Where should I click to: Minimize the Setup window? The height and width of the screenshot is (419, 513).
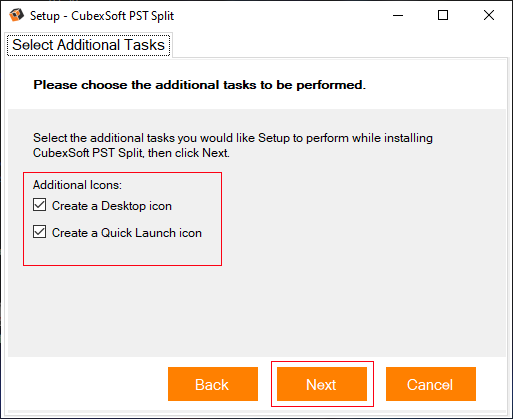(398, 15)
